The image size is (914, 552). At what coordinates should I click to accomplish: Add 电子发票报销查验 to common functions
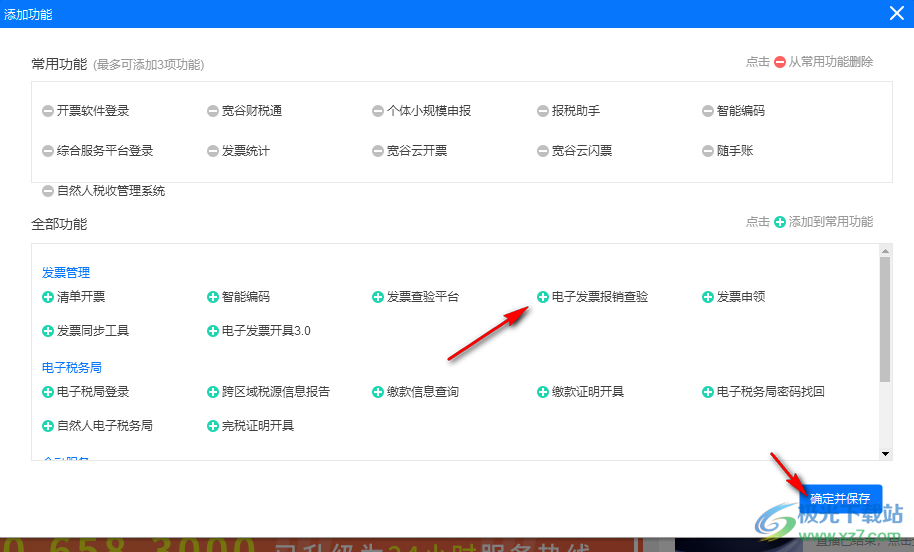543,297
